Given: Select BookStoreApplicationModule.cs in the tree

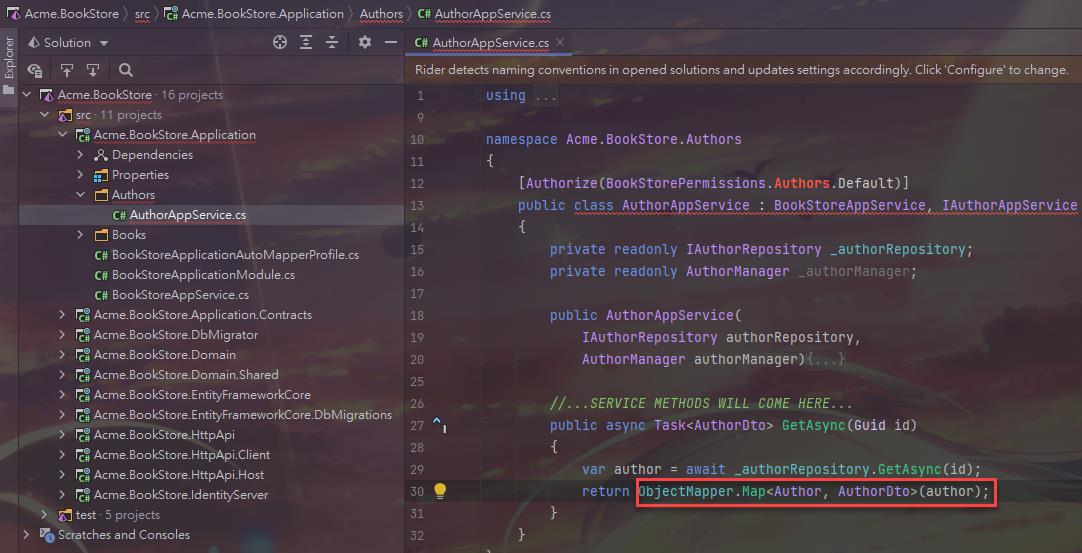Looking at the screenshot, I should (x=203, y=275).
